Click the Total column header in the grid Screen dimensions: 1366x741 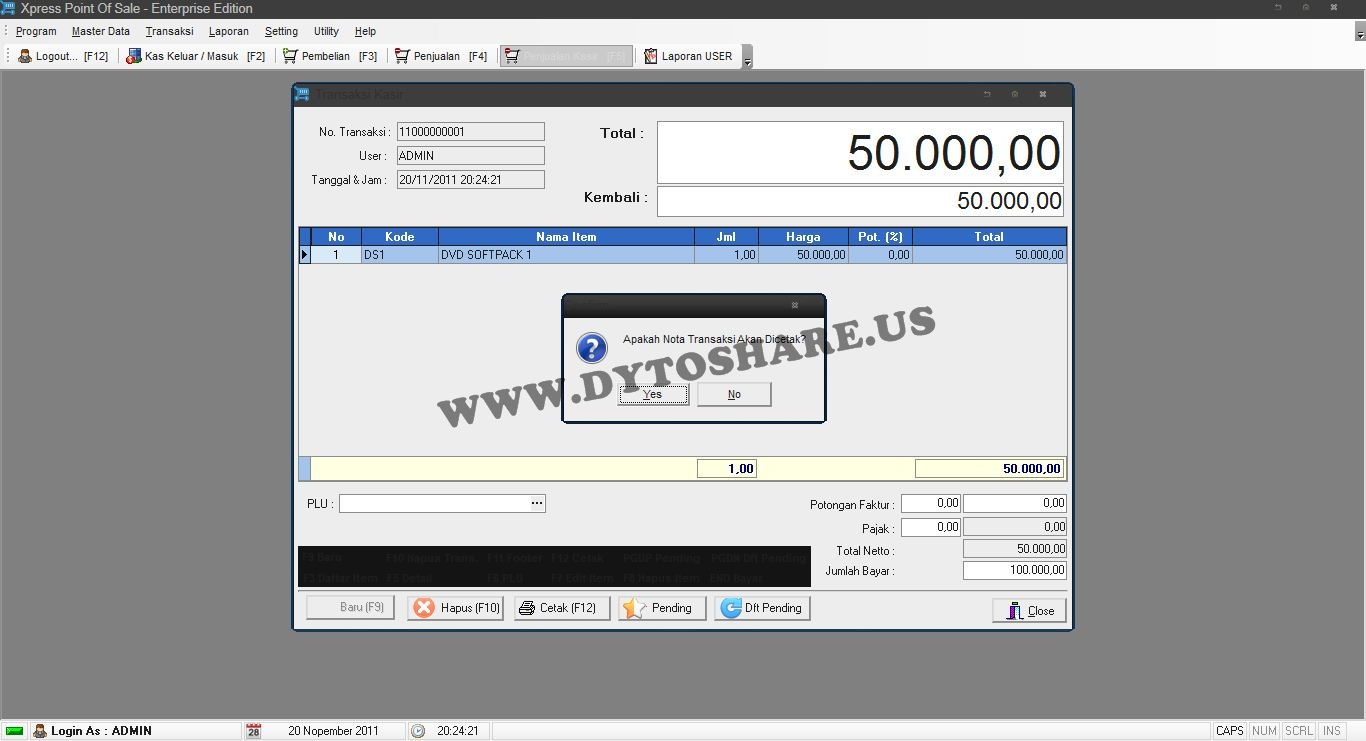coord(989,237)
